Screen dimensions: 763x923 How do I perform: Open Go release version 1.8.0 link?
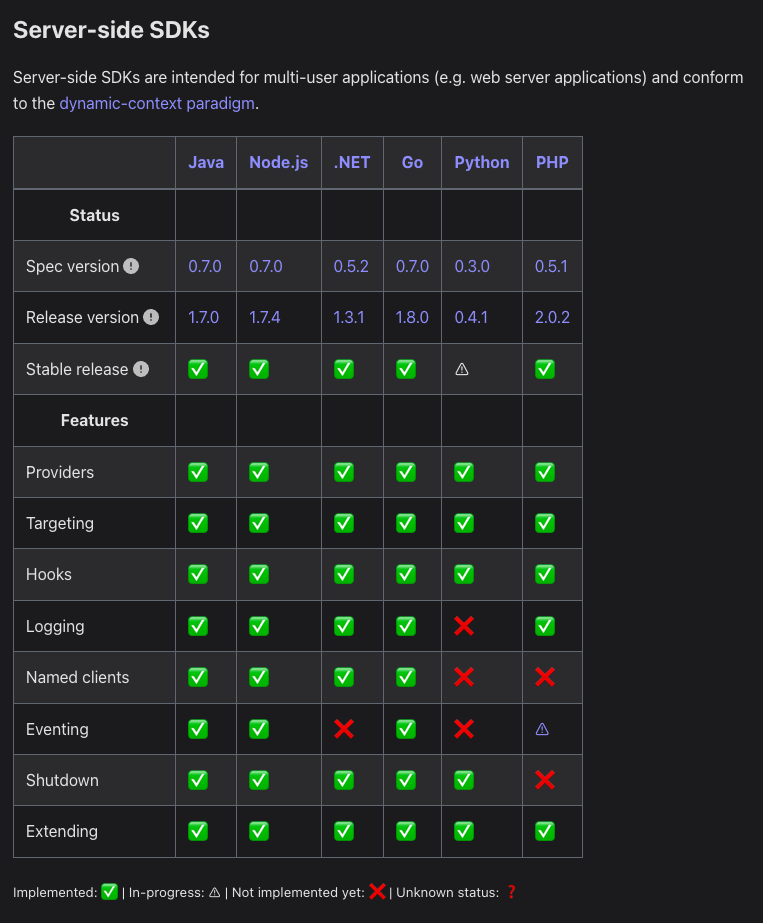[412, 317]
